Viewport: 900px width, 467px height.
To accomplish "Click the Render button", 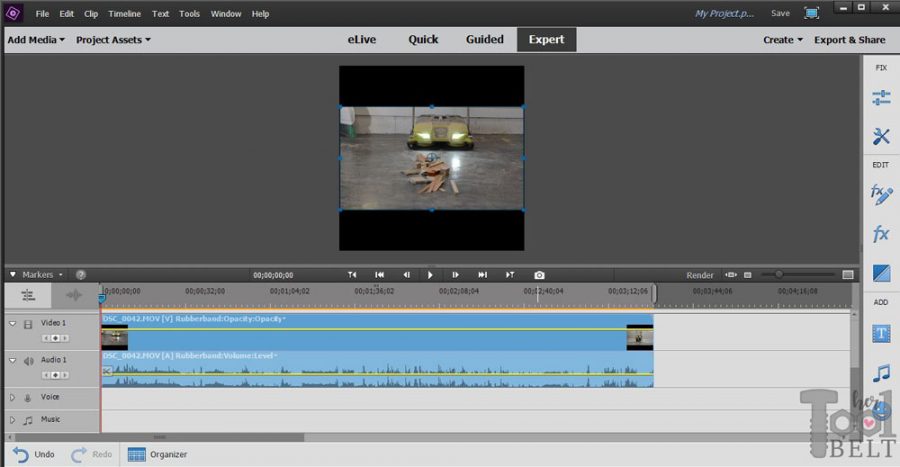I will point(700,275).
